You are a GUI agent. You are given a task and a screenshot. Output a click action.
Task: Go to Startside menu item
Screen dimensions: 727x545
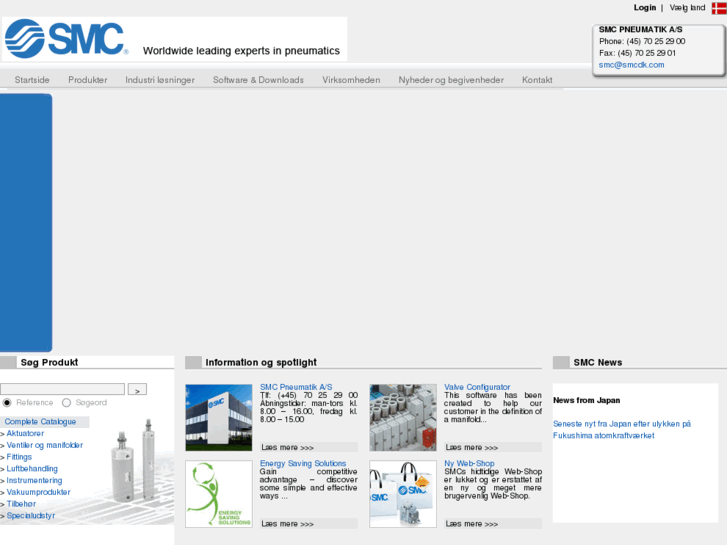pyautogui.click(x=32, y=80)
